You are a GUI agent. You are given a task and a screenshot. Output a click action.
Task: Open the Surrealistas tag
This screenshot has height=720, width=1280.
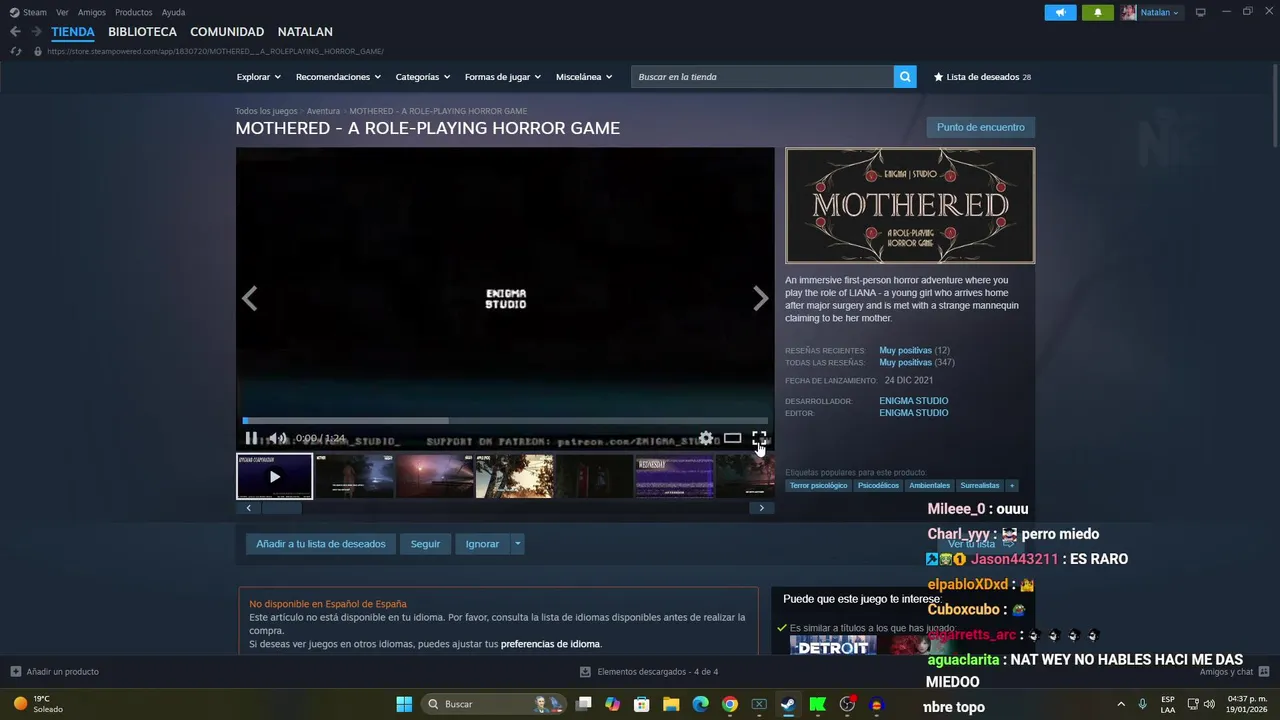tap(979, 486)
